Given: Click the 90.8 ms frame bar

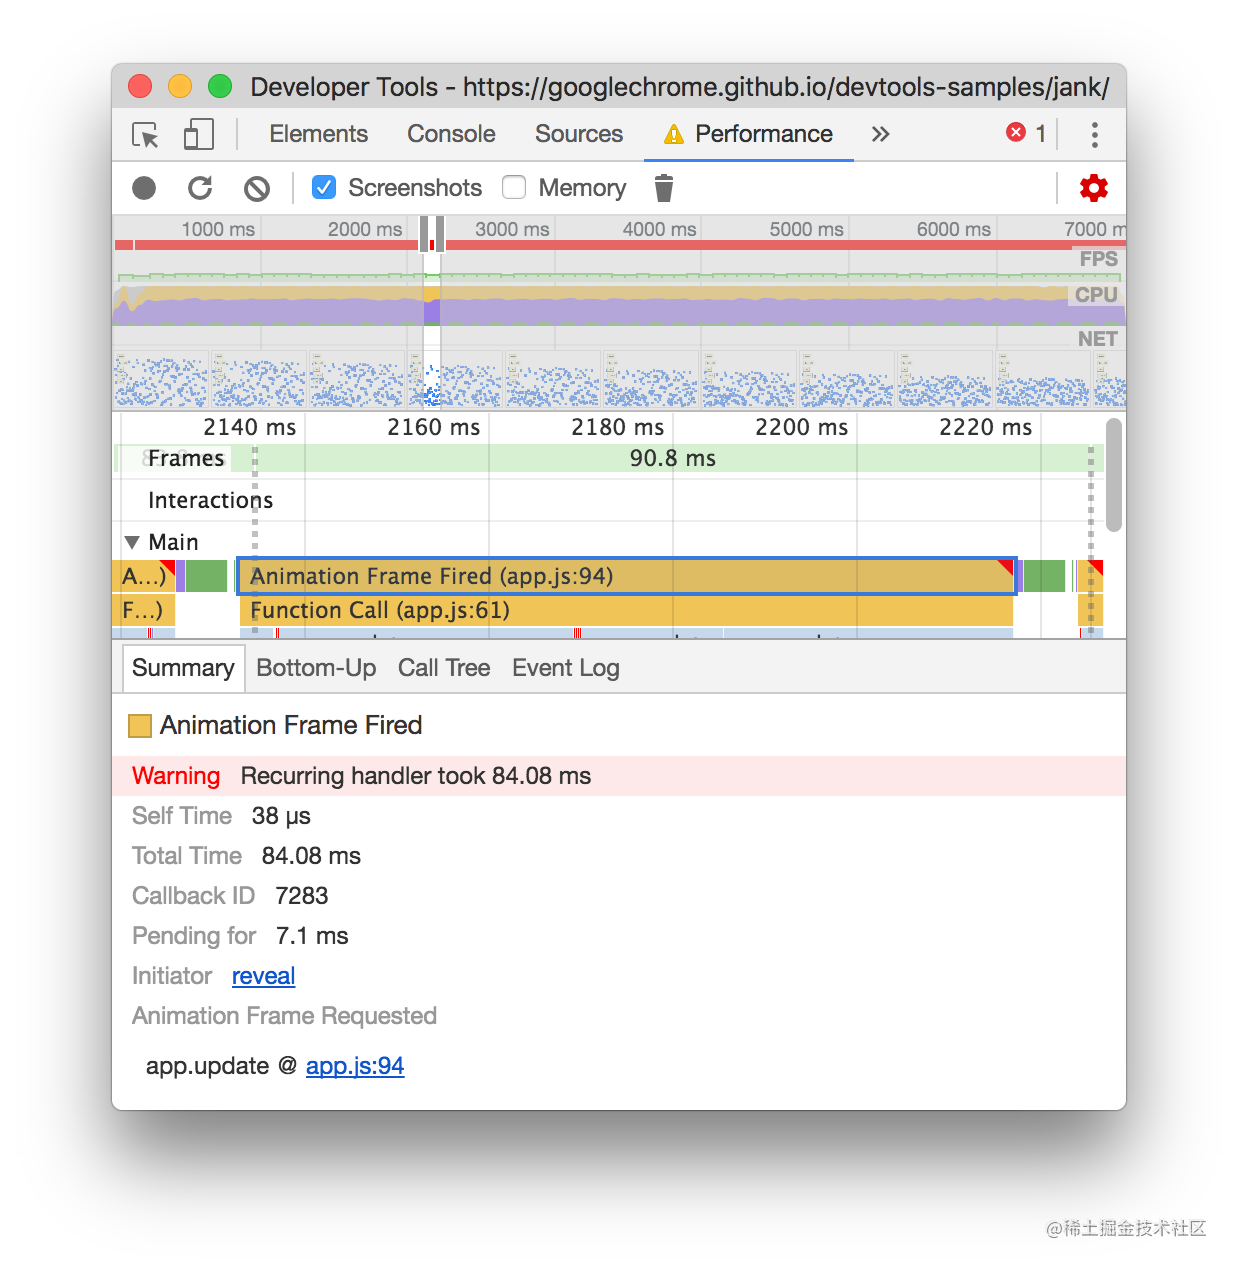Looking at the screenshot, I should pyautogui.click(x=672, y=458).
